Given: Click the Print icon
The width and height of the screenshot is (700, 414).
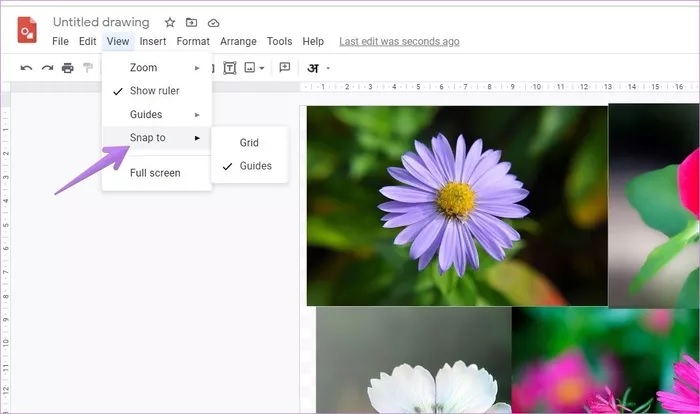Looking at the screenshot, I should 67,68.
